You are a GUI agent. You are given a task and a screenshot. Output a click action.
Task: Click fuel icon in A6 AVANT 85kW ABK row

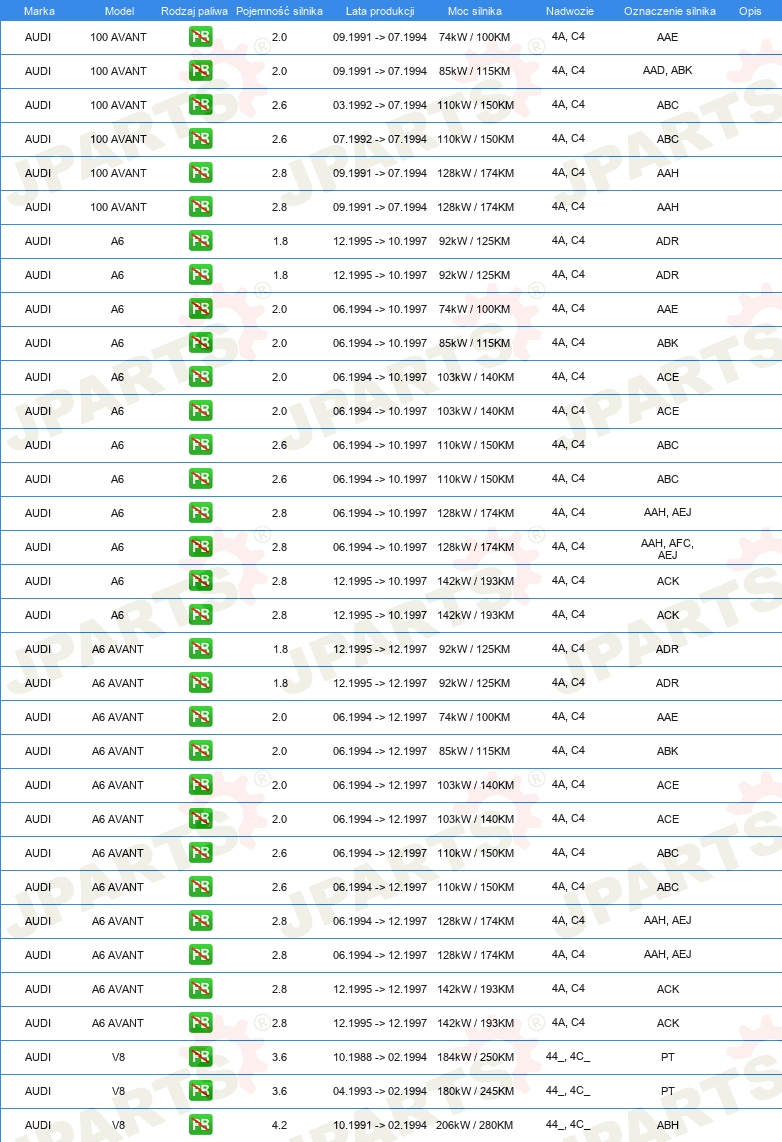[x=200, y=750]
